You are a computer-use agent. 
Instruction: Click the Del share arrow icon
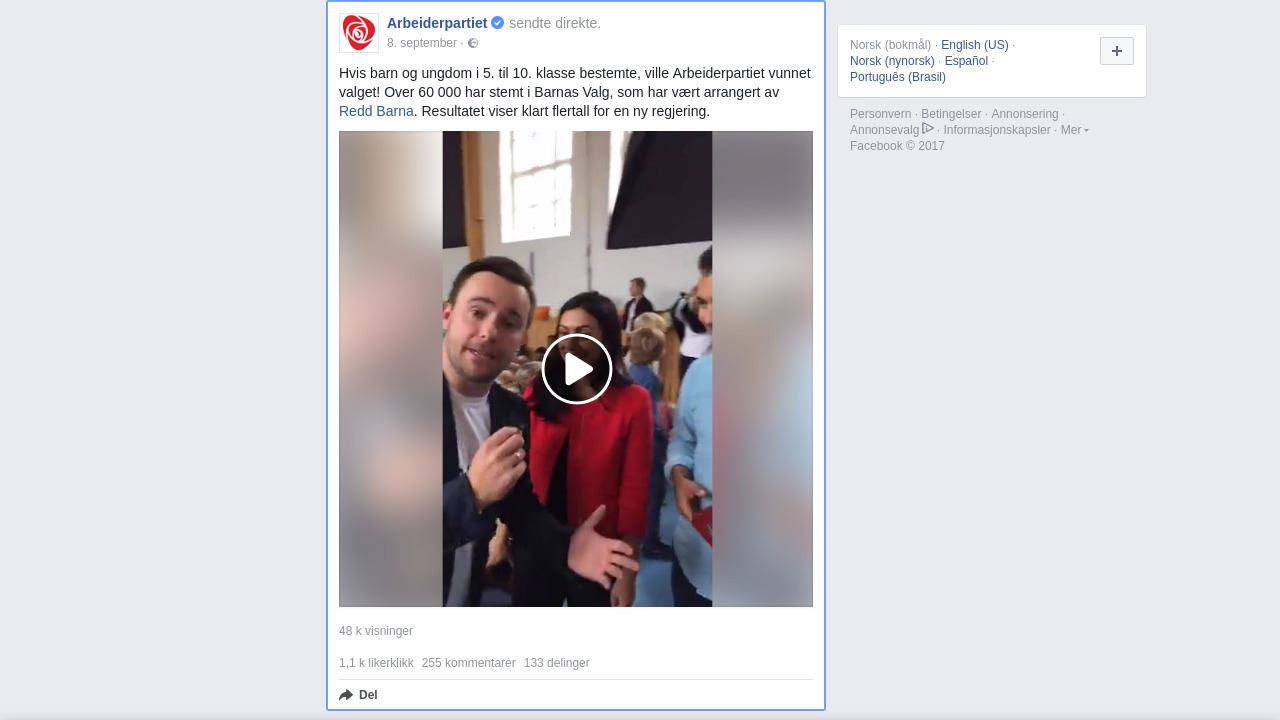click(346, 695)
